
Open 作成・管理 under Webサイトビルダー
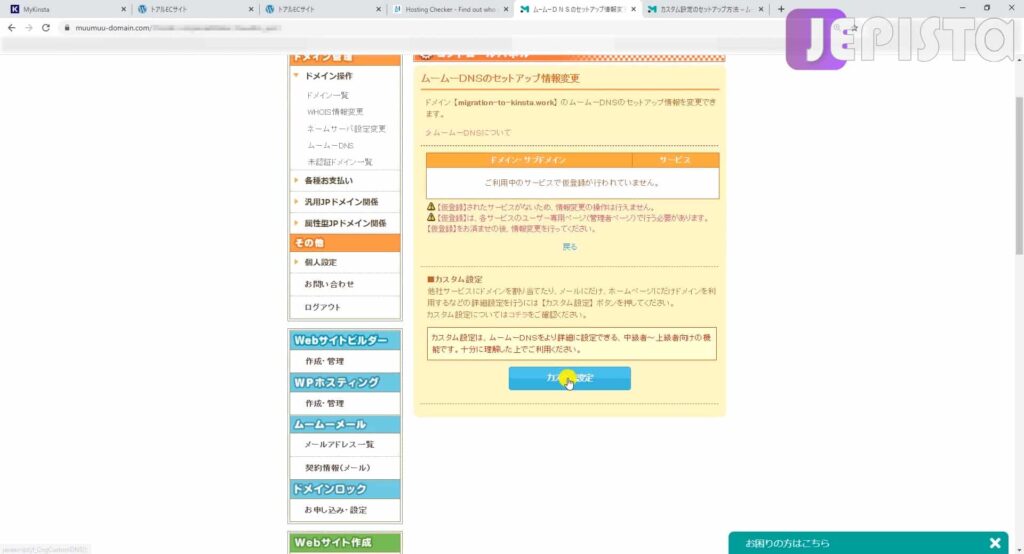point(325,361)
